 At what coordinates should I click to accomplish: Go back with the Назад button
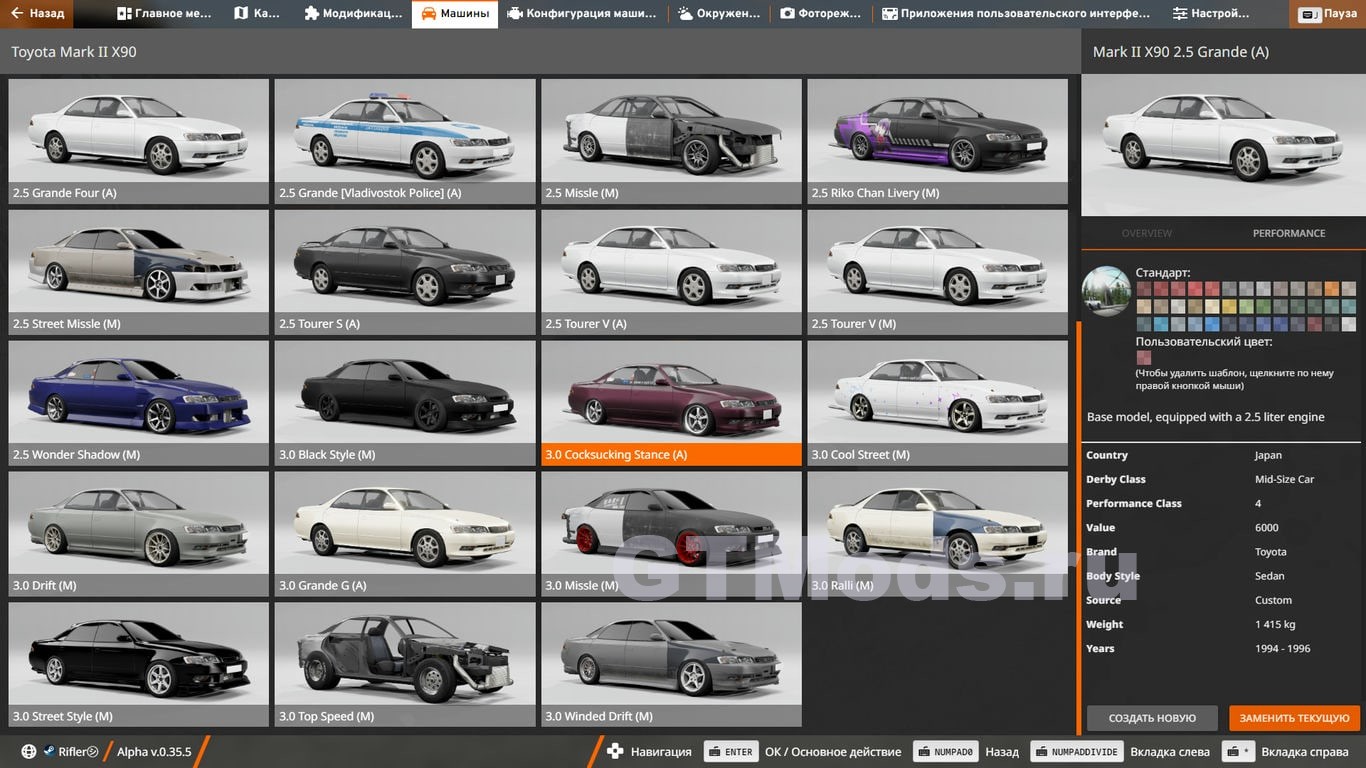[x=37, y=14]
